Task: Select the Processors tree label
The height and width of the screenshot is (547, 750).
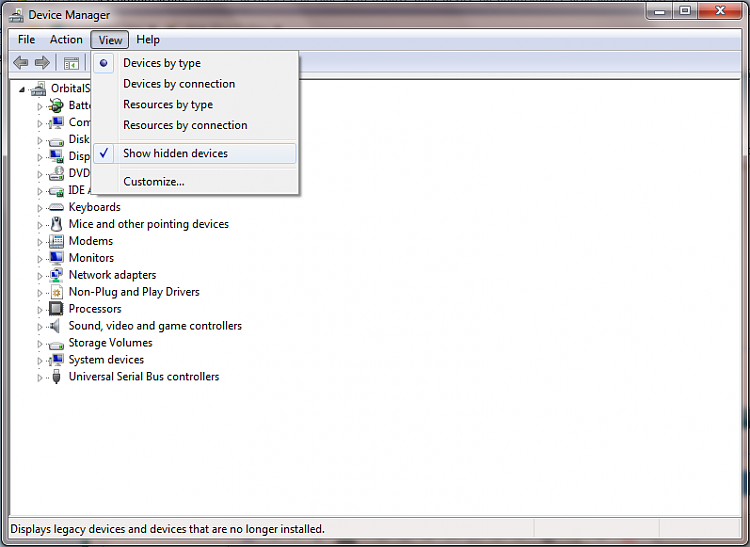Action: tap(95, 309)
